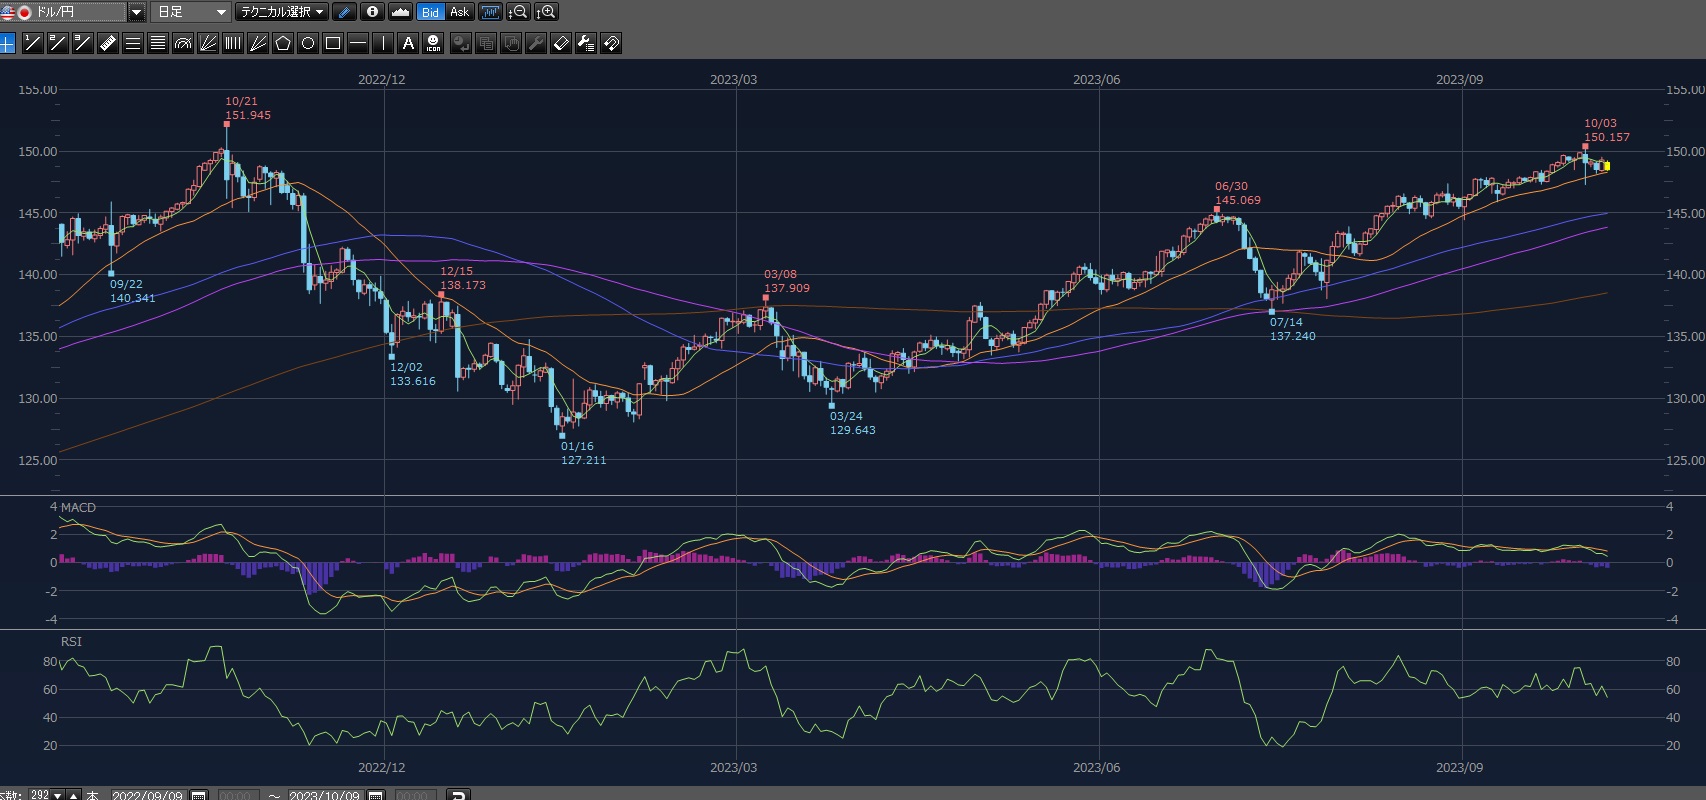Expand the テクニカル選択 indicator menu
1706x800 pixels.
[282, 12]
